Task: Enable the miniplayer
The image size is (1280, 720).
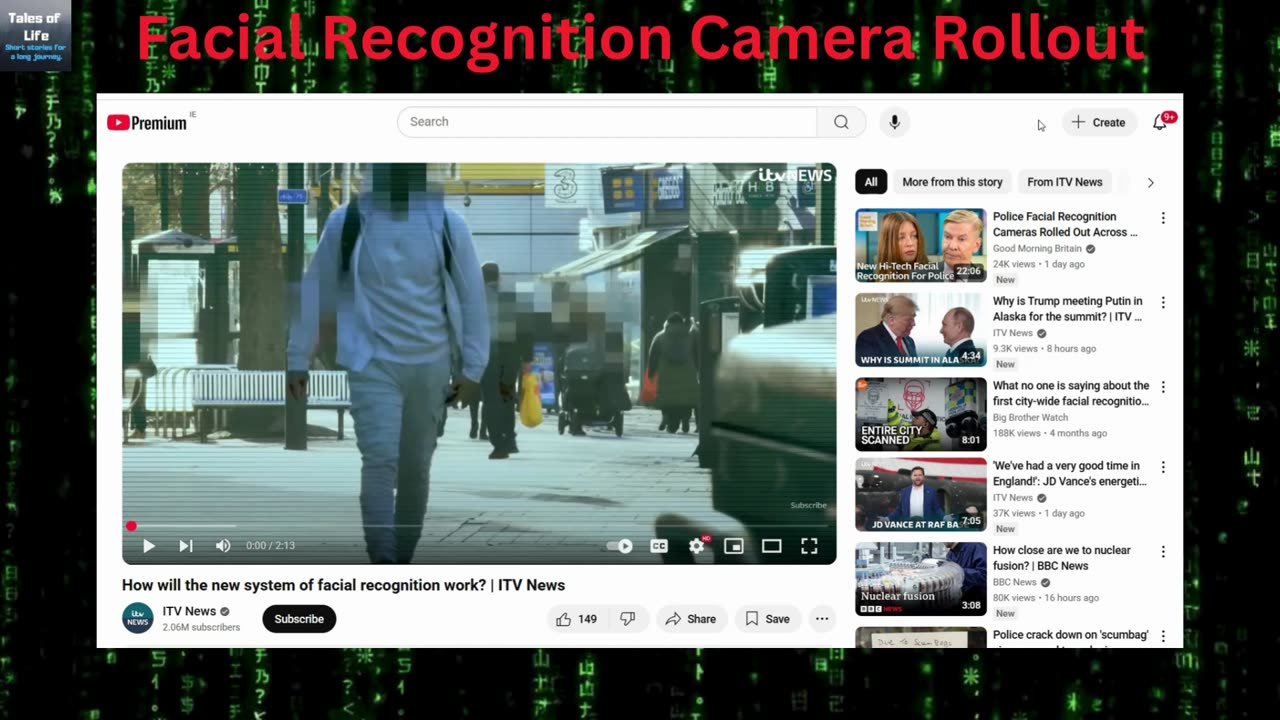Action: (x=734, y=546)
